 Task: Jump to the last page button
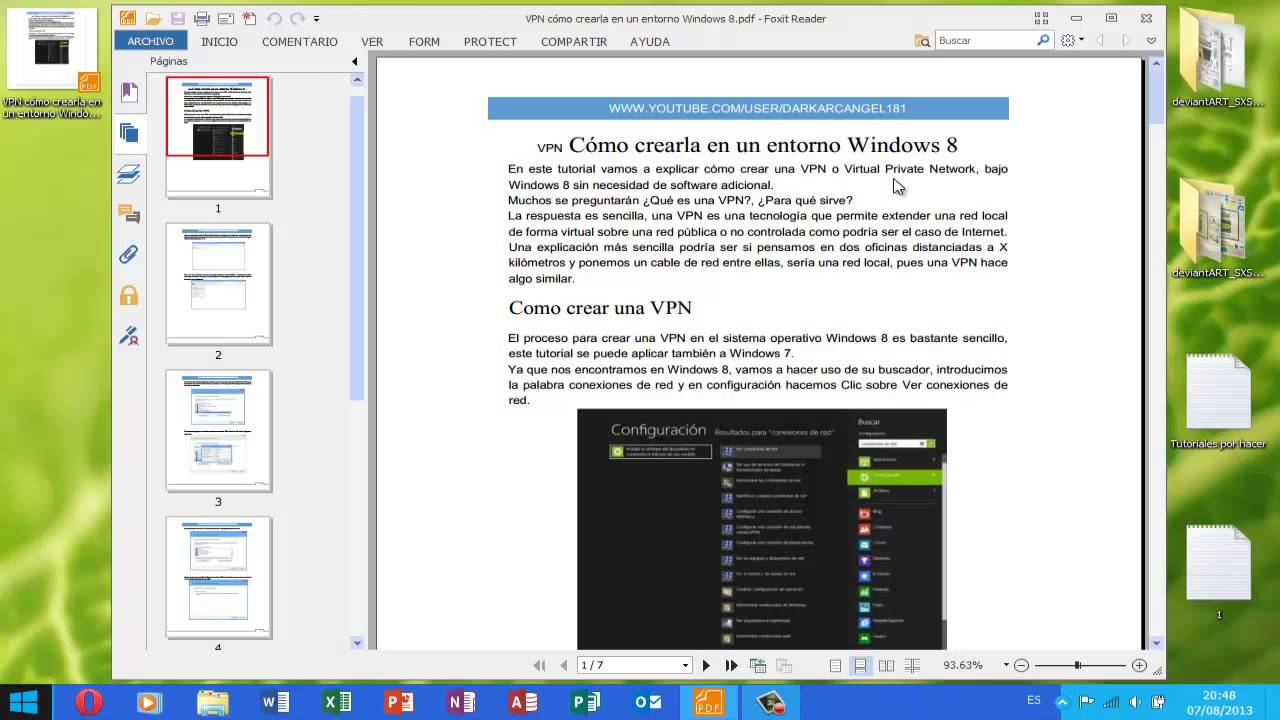[731, 665]
